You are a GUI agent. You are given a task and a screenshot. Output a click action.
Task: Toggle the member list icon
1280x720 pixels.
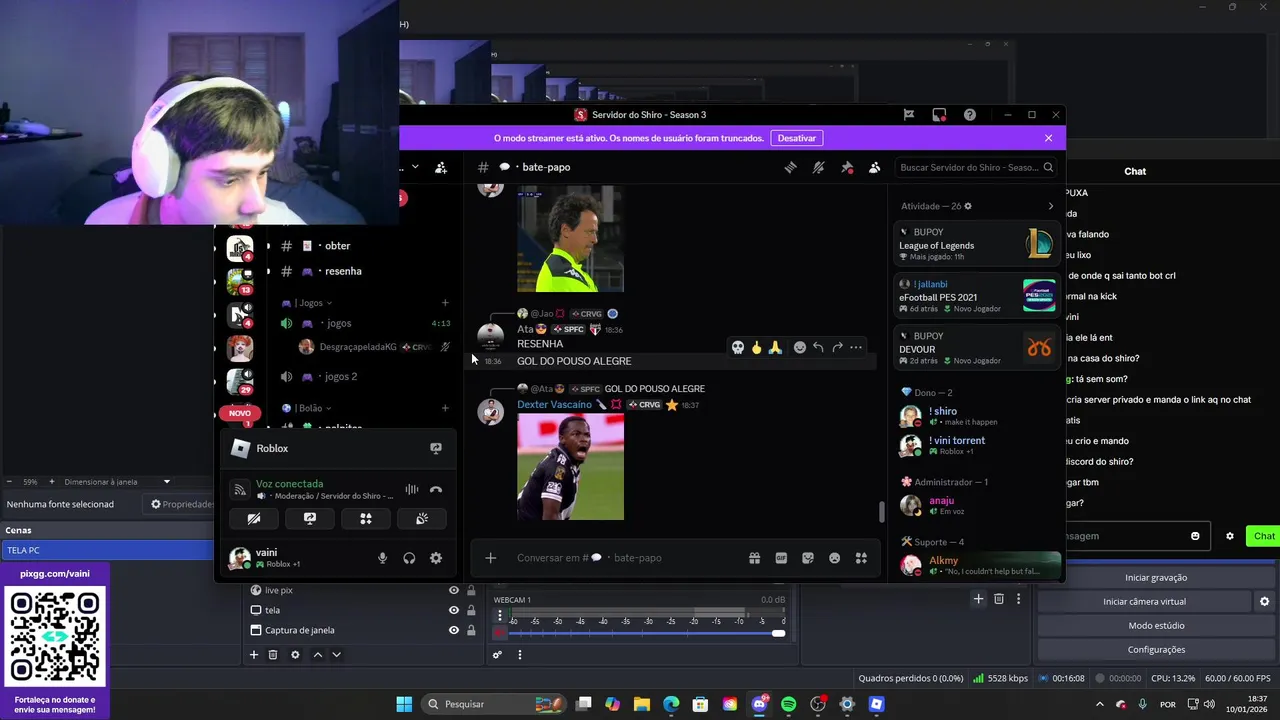(x=875, y=167)
